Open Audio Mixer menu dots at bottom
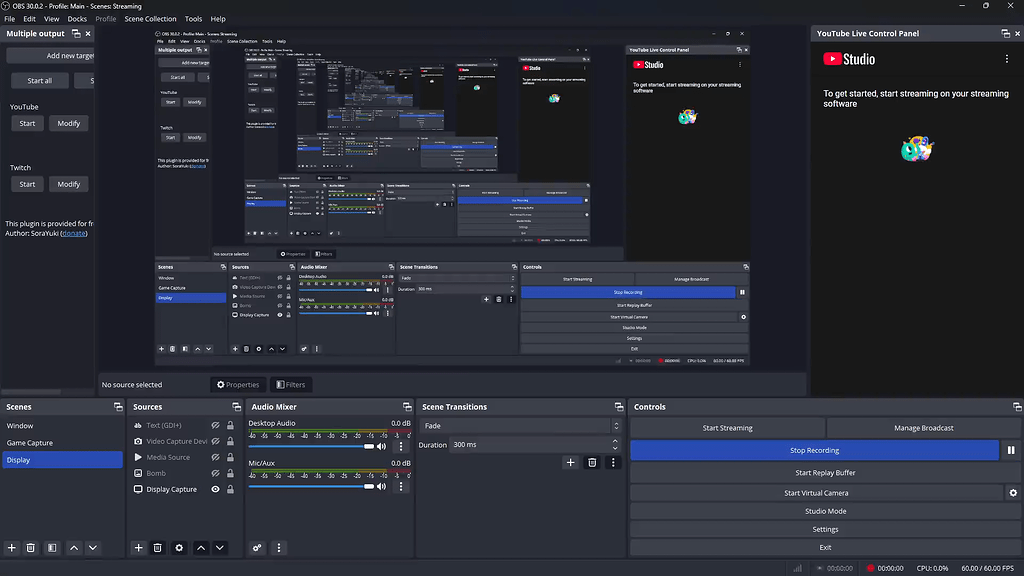The height and width of the screenshot is (576, 1024). click(x=279, y=548)
